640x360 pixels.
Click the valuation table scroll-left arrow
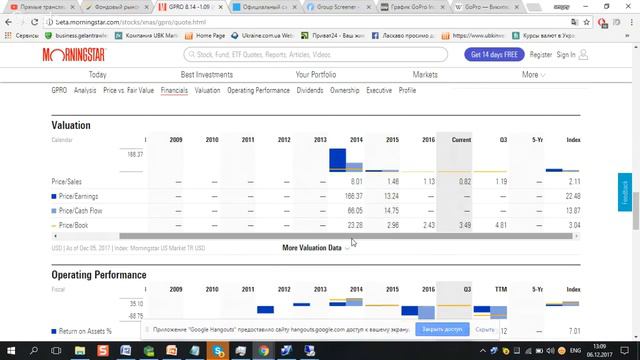click(x=55, y=236)
